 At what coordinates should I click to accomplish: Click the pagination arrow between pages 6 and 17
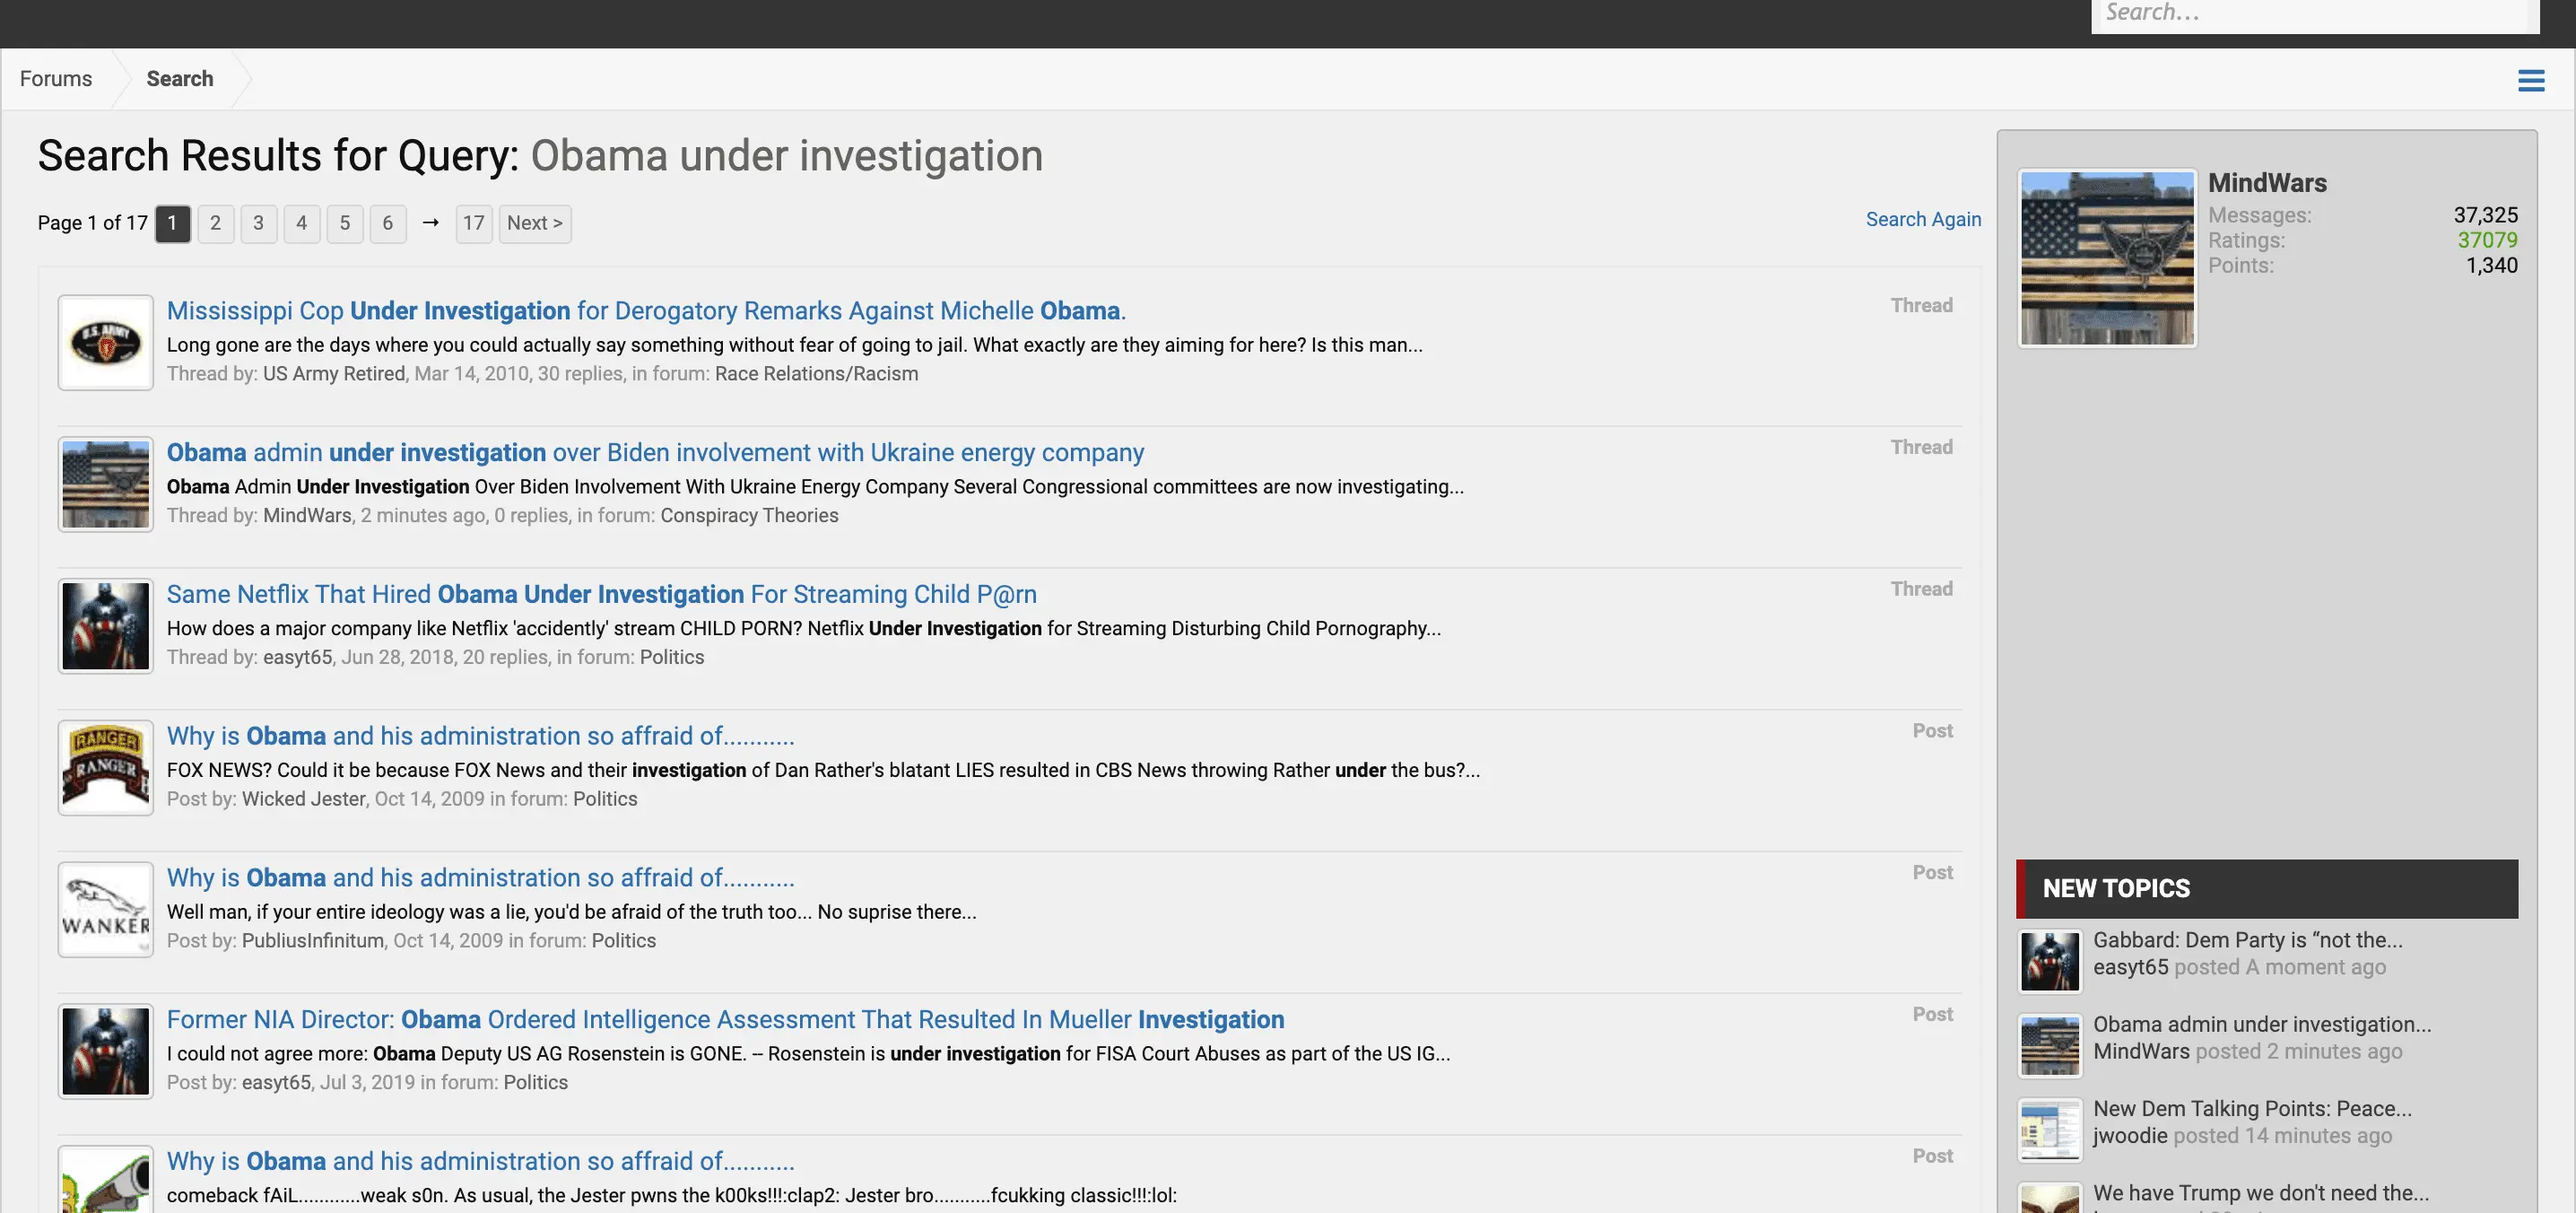coord(430,223)
